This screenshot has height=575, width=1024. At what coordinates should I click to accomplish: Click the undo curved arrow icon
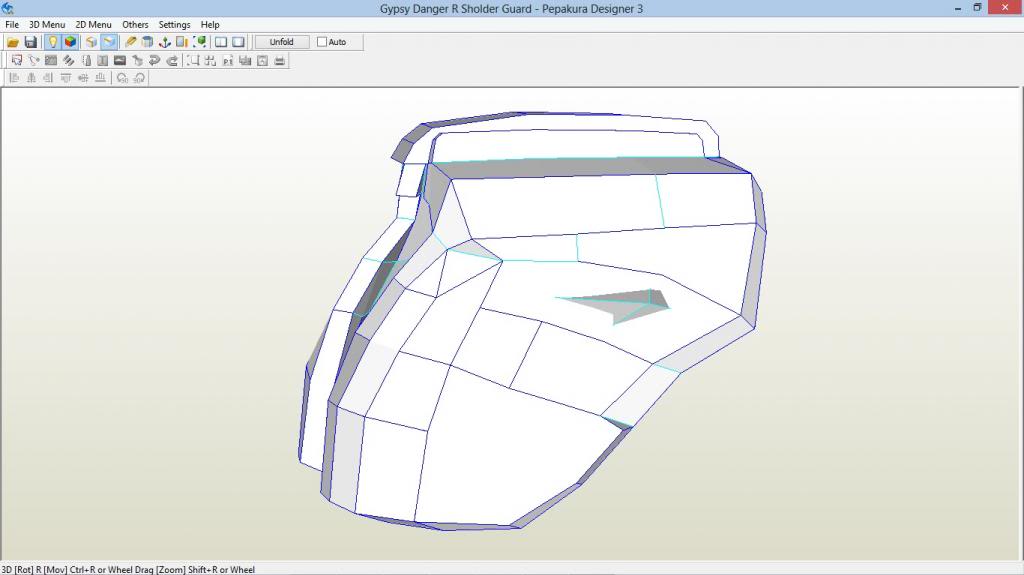point(154,61)
